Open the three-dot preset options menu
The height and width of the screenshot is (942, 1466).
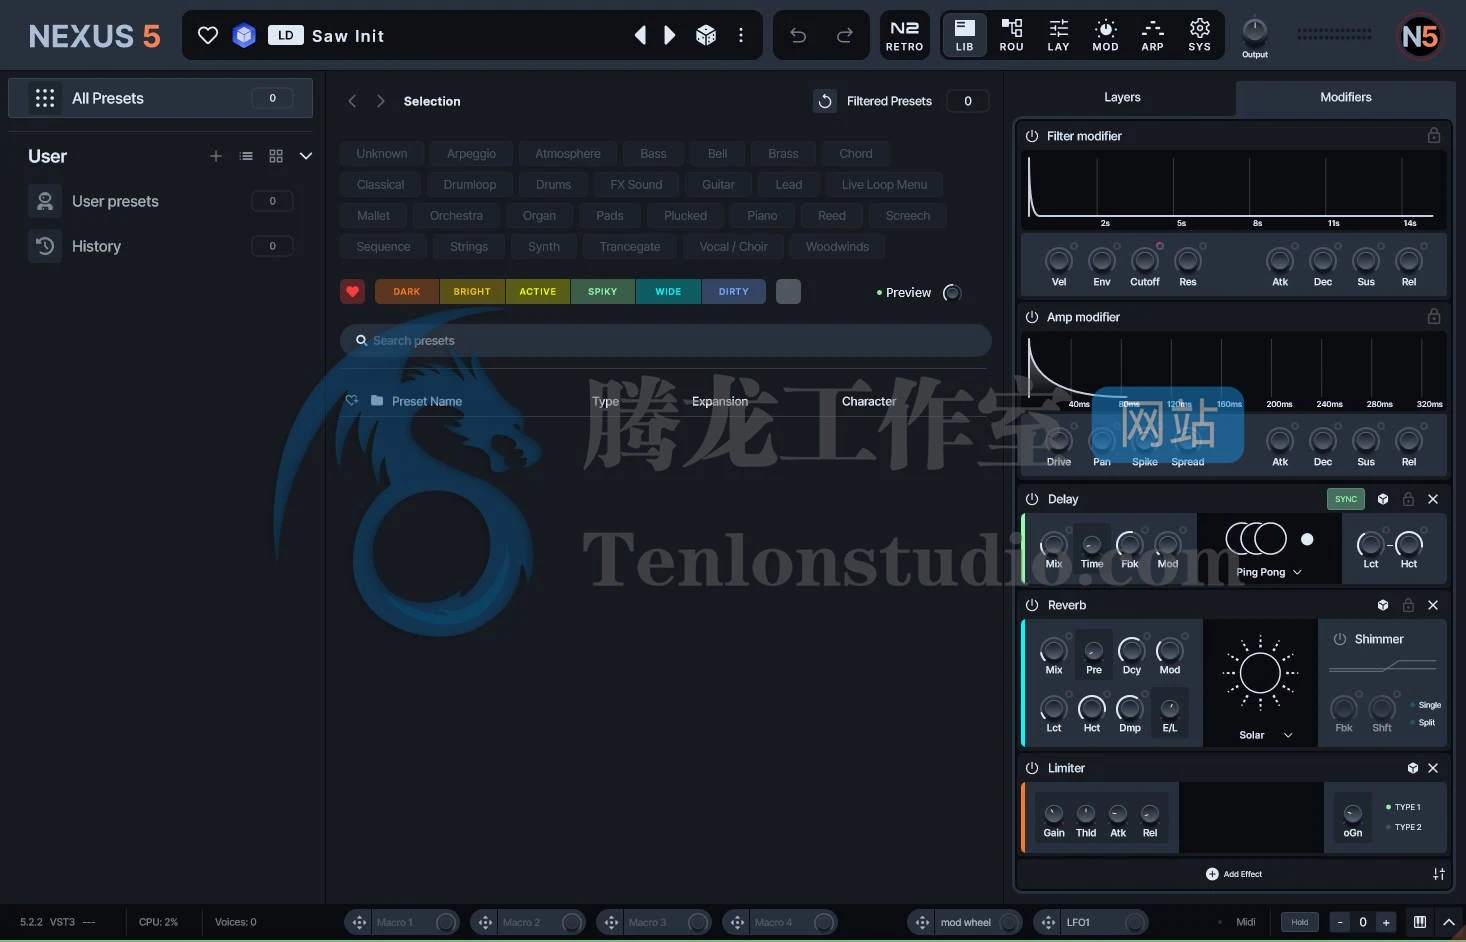click(x=741, y=36)
